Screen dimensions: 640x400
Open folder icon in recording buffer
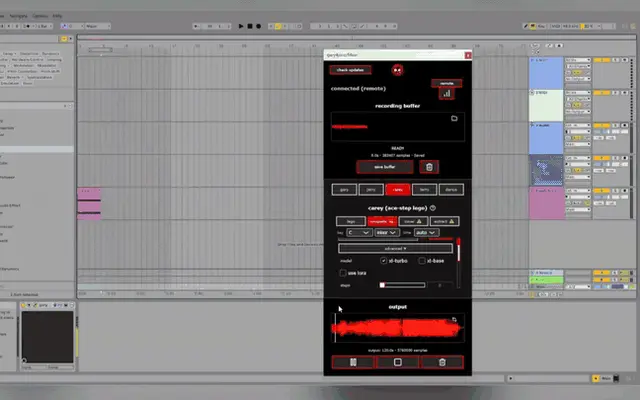point(454,118)
